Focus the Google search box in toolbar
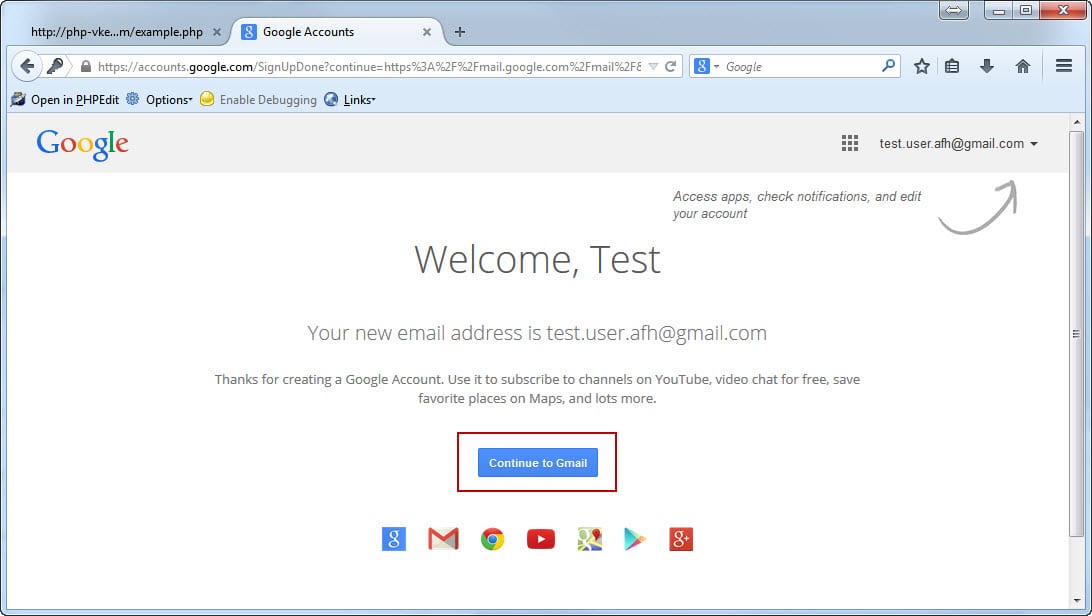 (800, 66)
